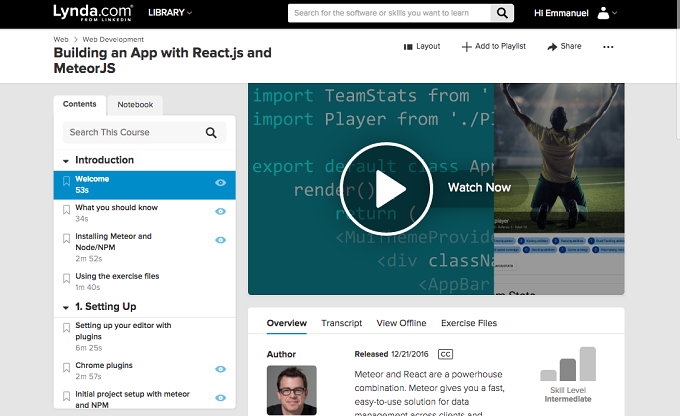Open Using the exercise files lesson

tap(144, 282)
